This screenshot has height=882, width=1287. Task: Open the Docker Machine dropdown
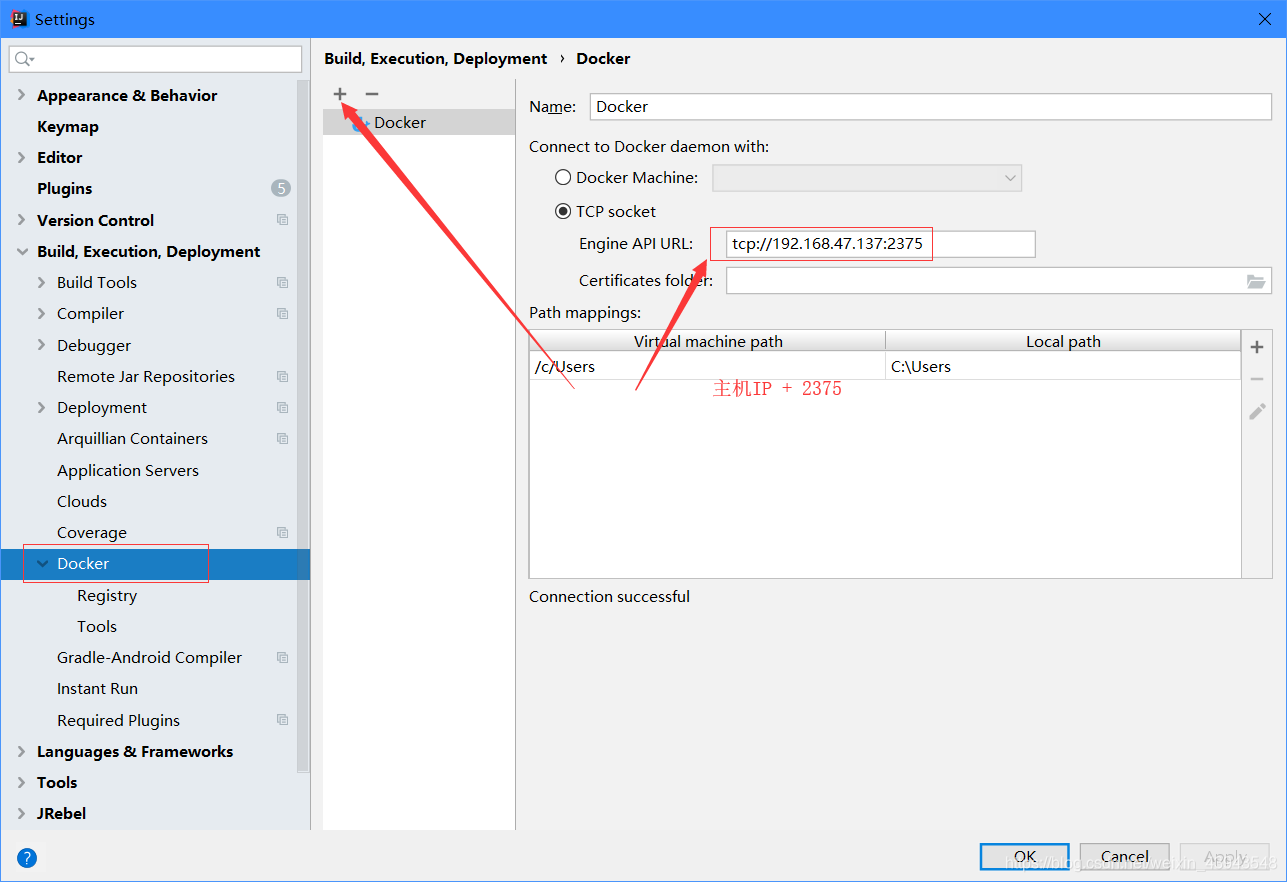tap(867, 178)
